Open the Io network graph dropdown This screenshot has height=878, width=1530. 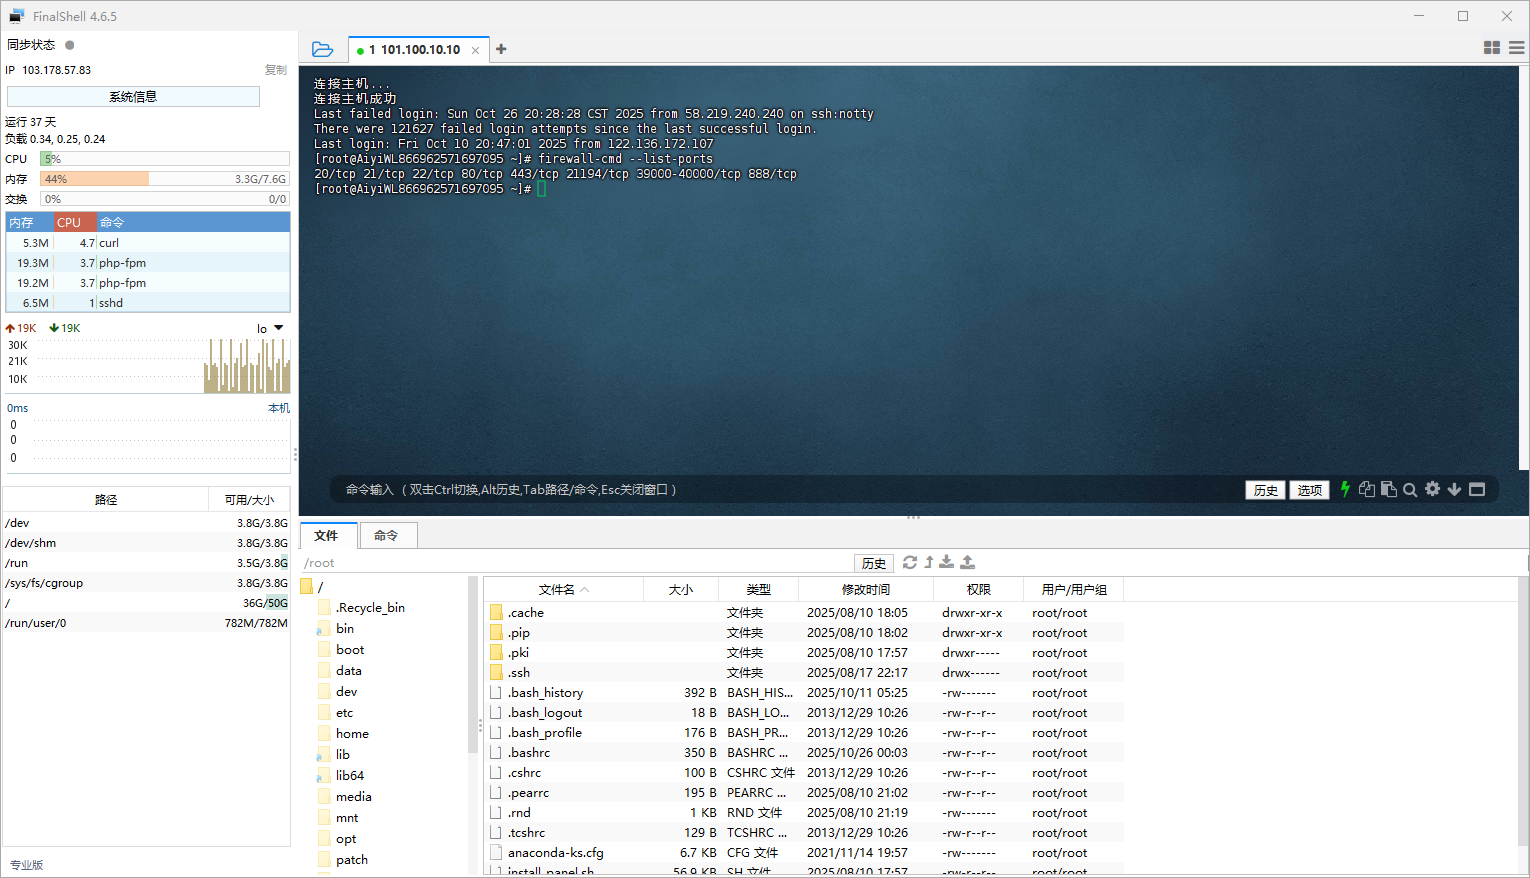[x=270, y=327]
